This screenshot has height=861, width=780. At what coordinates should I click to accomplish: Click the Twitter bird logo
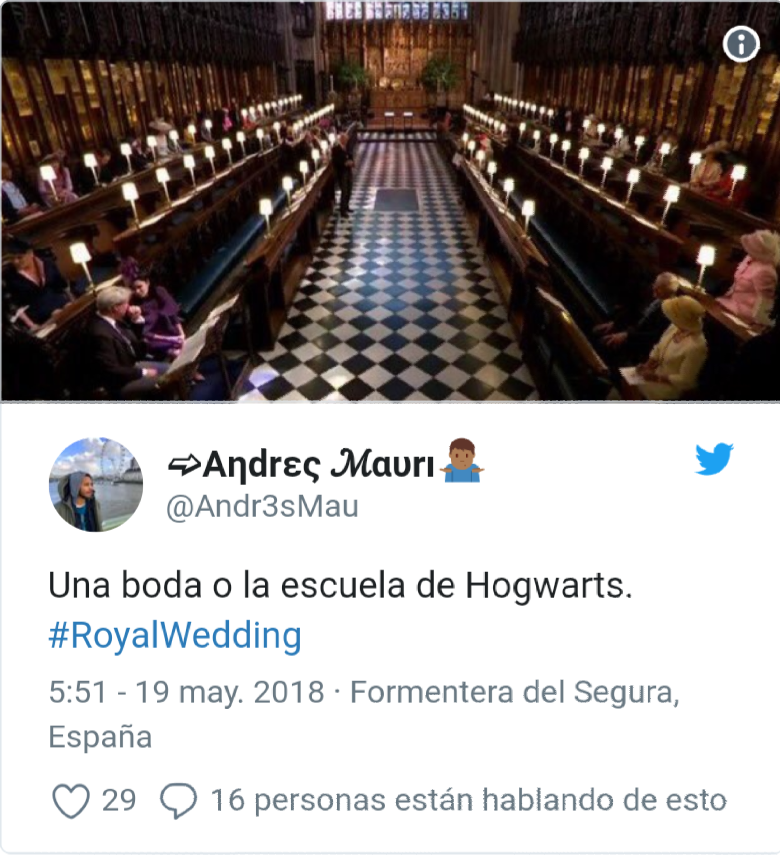[x=714, y=459]
